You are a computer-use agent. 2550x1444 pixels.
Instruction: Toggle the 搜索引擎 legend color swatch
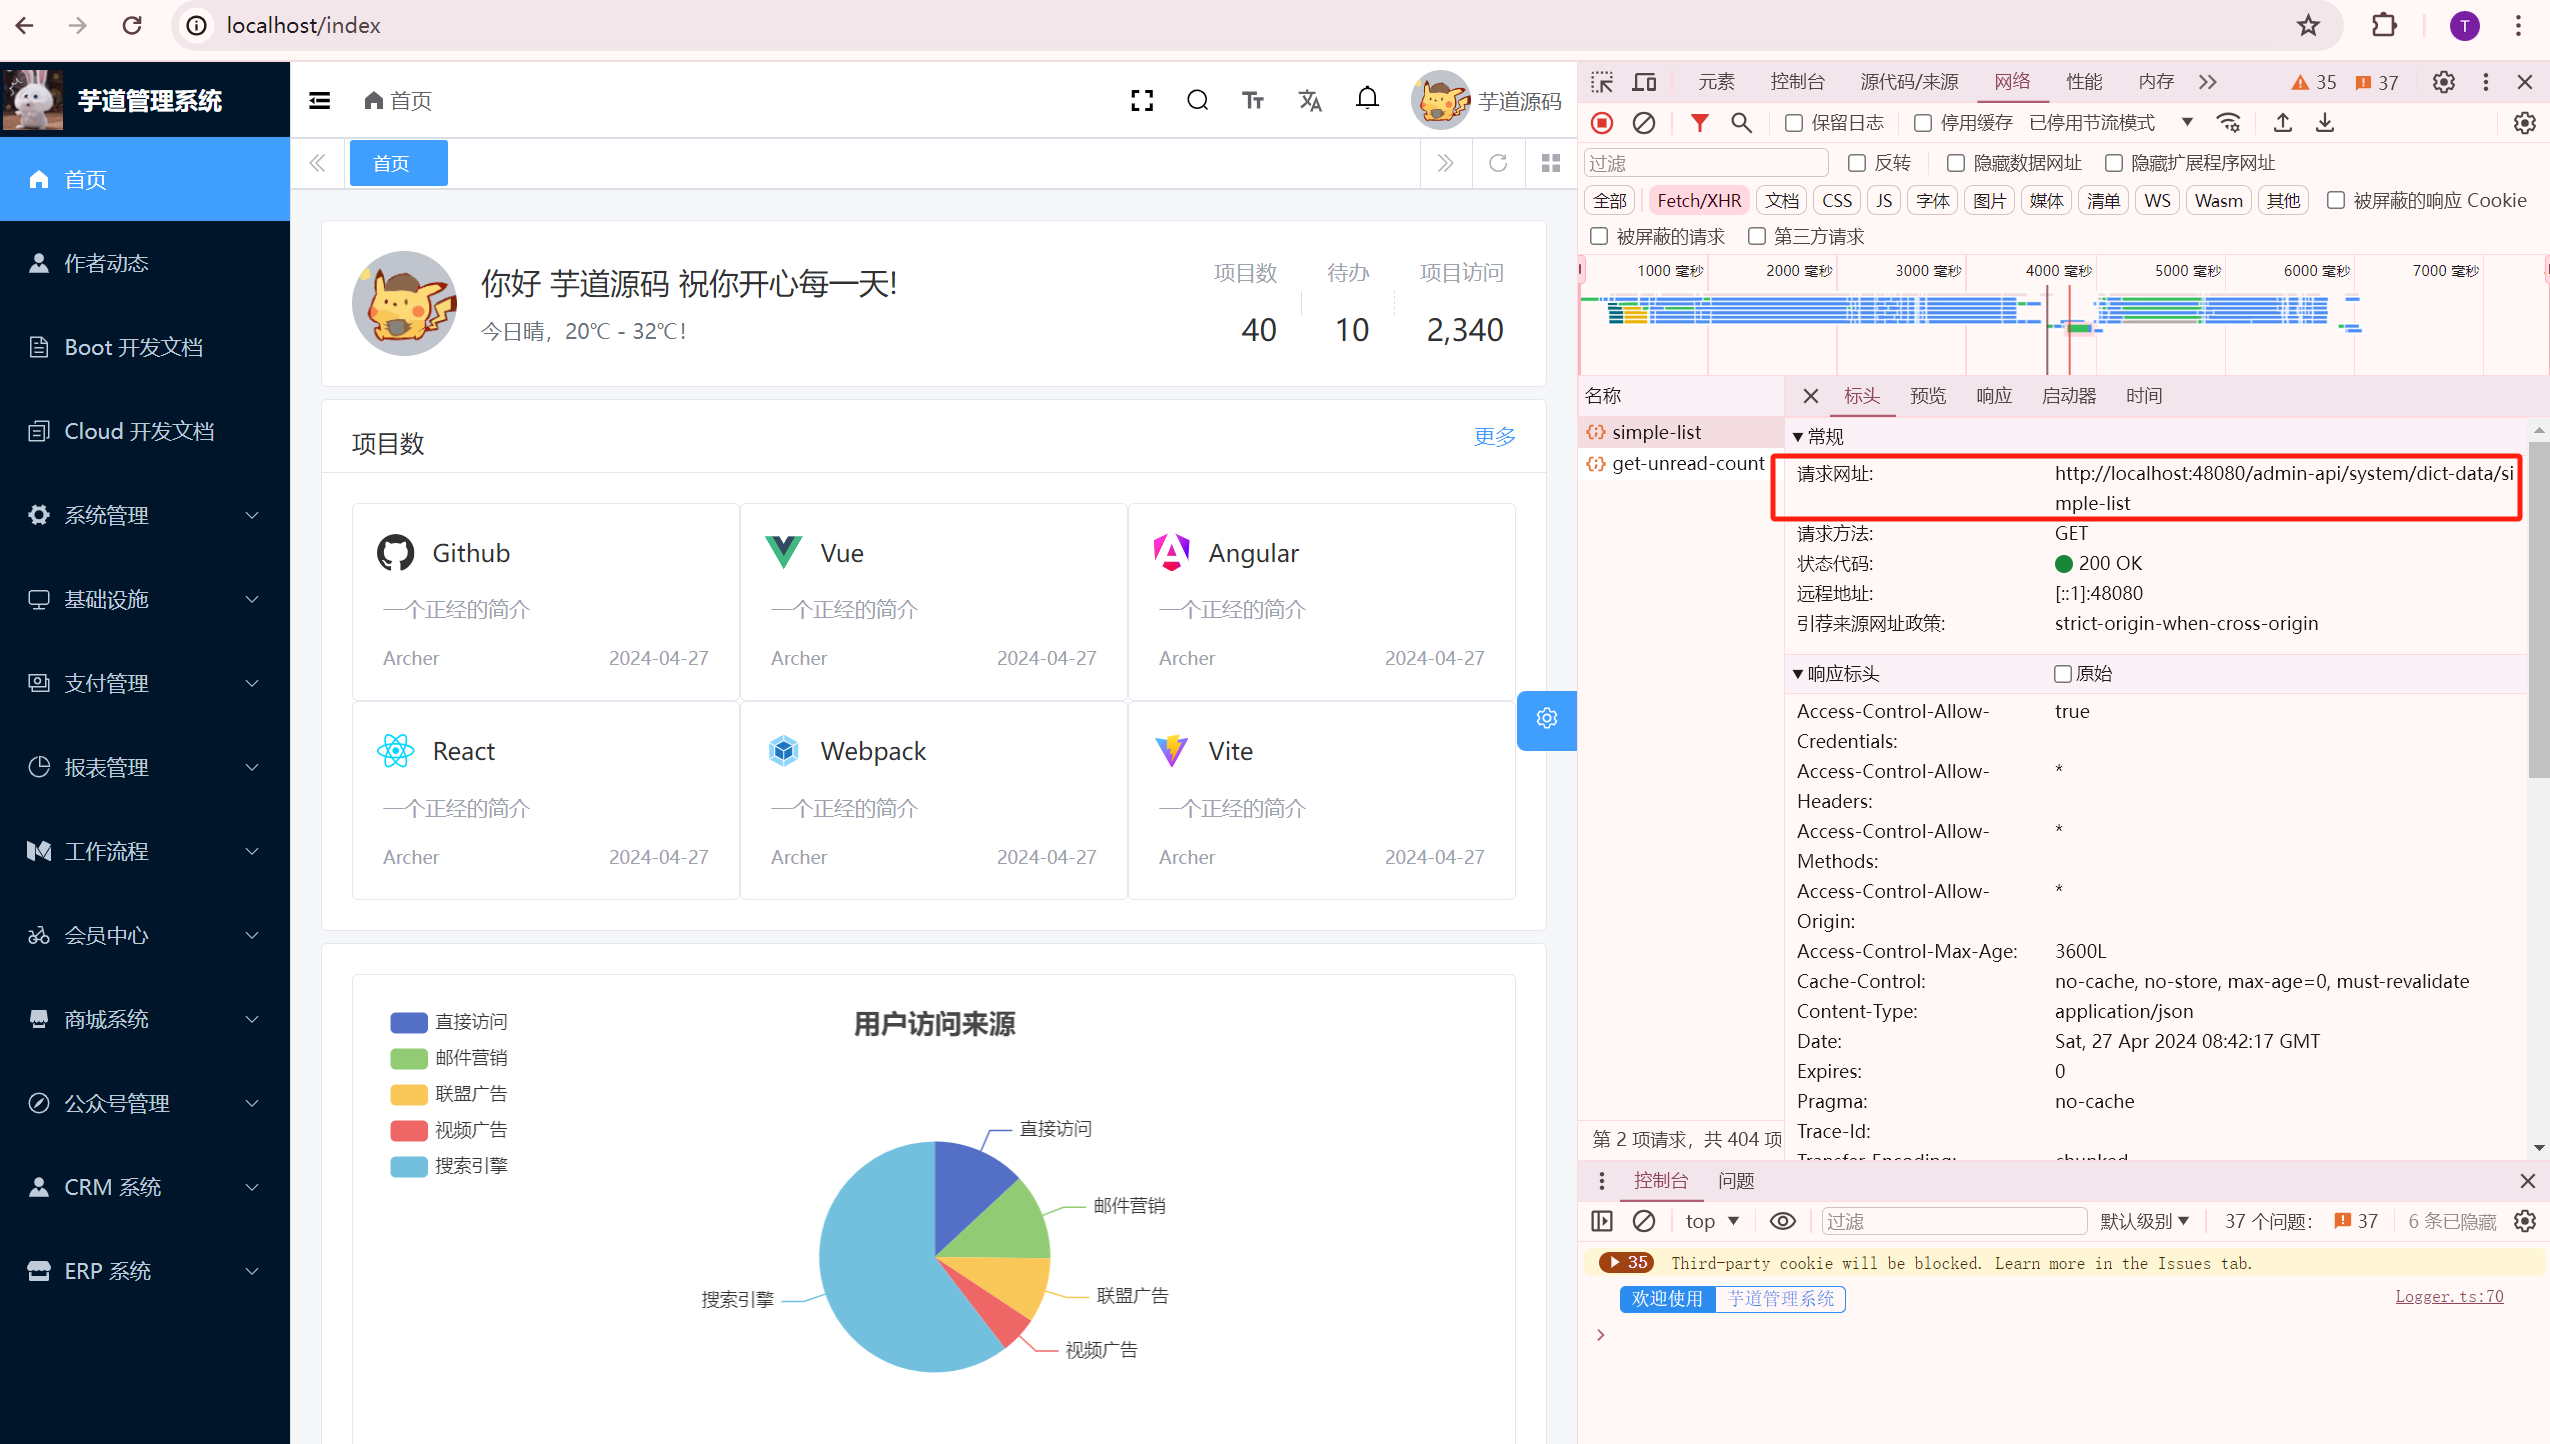(408, 1166)
